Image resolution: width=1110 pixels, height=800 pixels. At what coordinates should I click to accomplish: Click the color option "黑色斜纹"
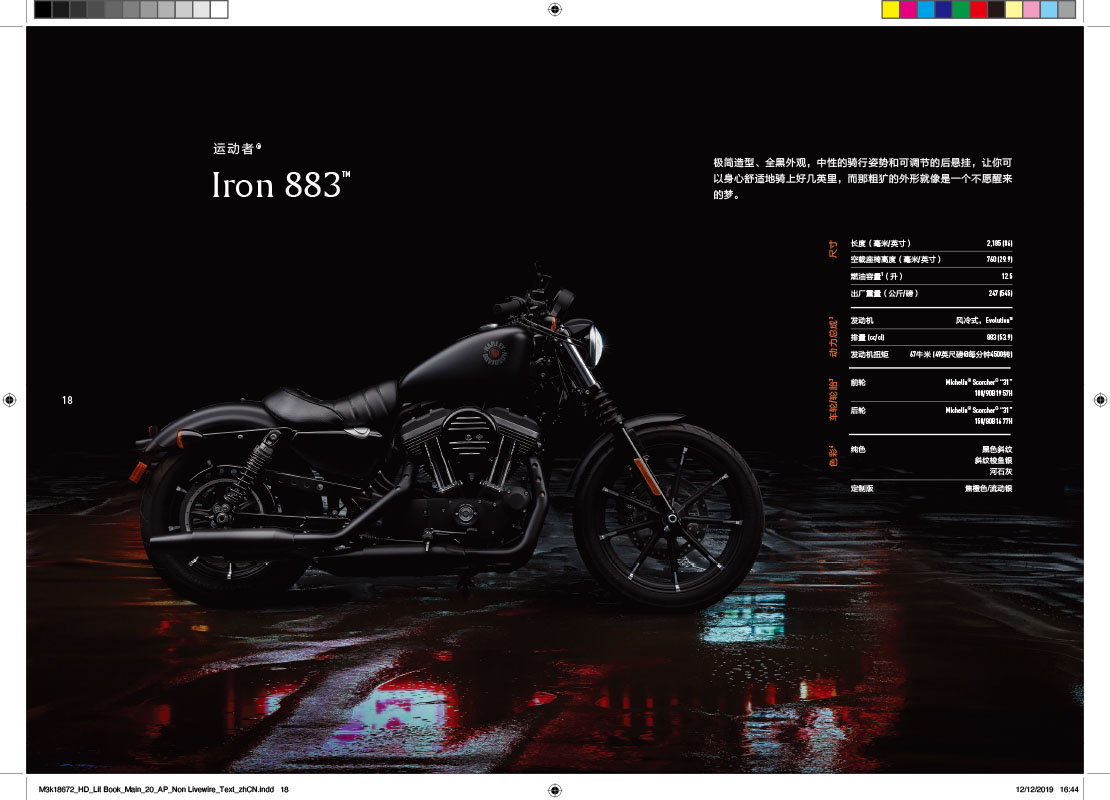tap(997, 450)
